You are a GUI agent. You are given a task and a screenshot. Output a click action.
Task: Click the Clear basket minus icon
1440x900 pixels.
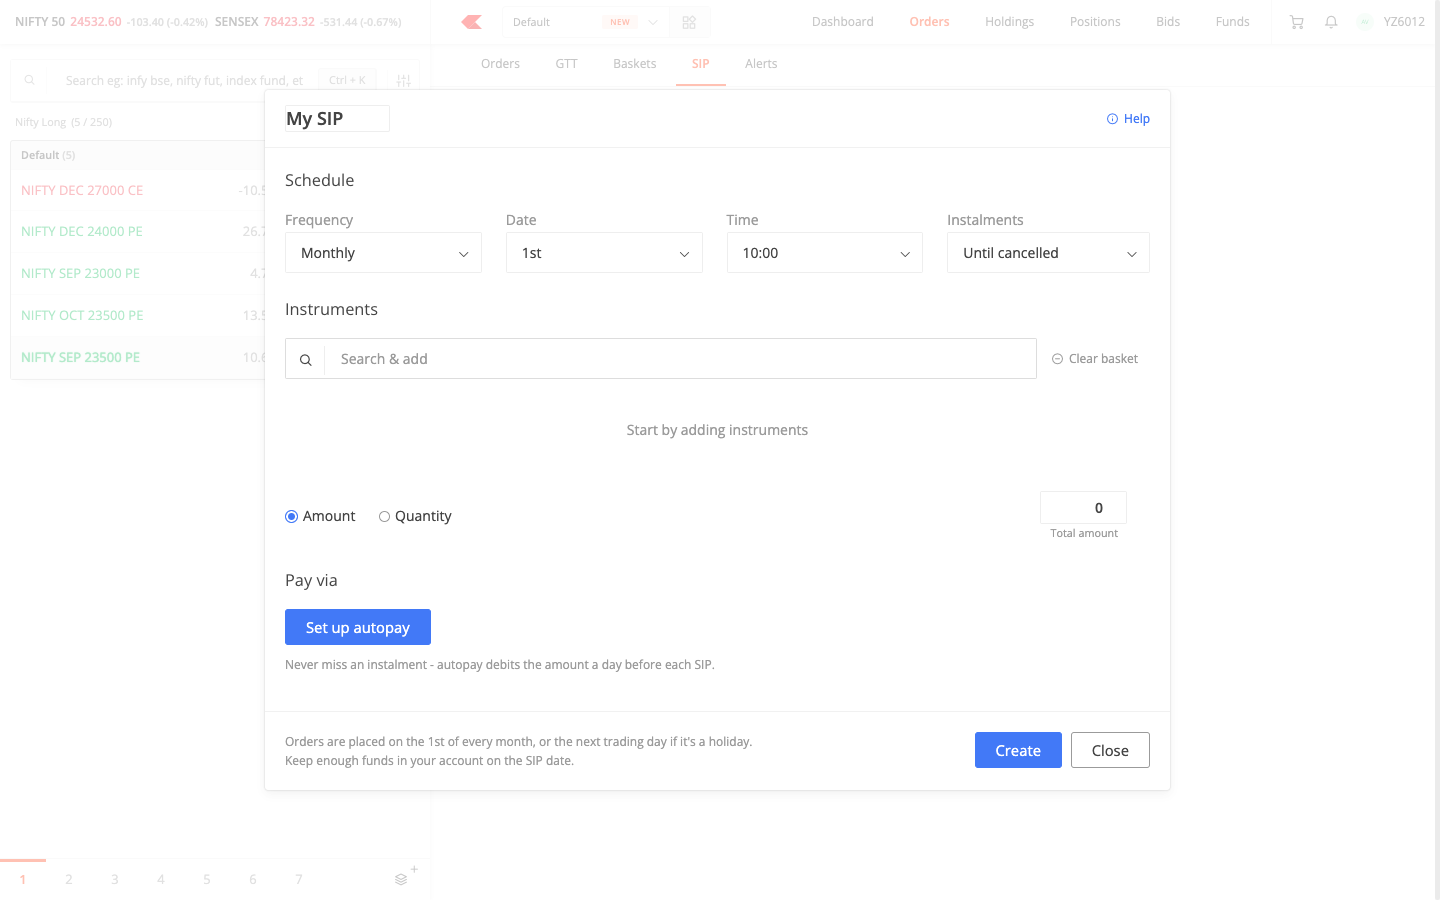1057,359
